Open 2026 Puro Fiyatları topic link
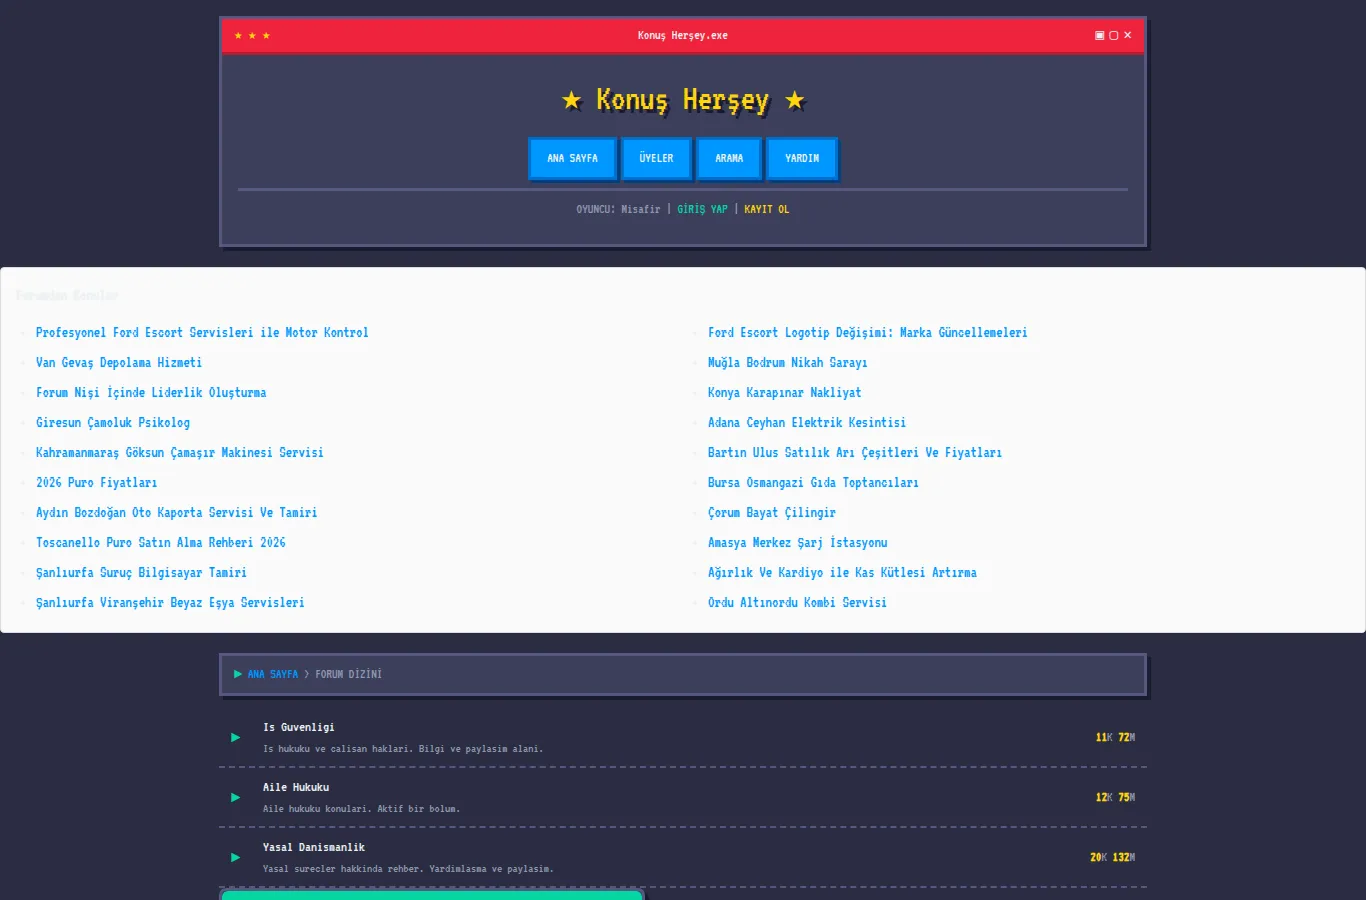The height and width of the screenshot is (900, 1366). (x=96, y=483)
